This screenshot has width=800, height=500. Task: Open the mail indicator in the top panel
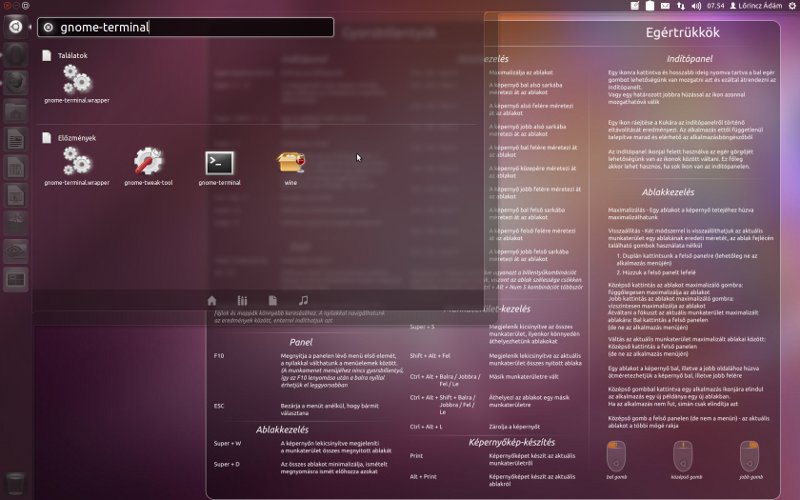point(665,6)
